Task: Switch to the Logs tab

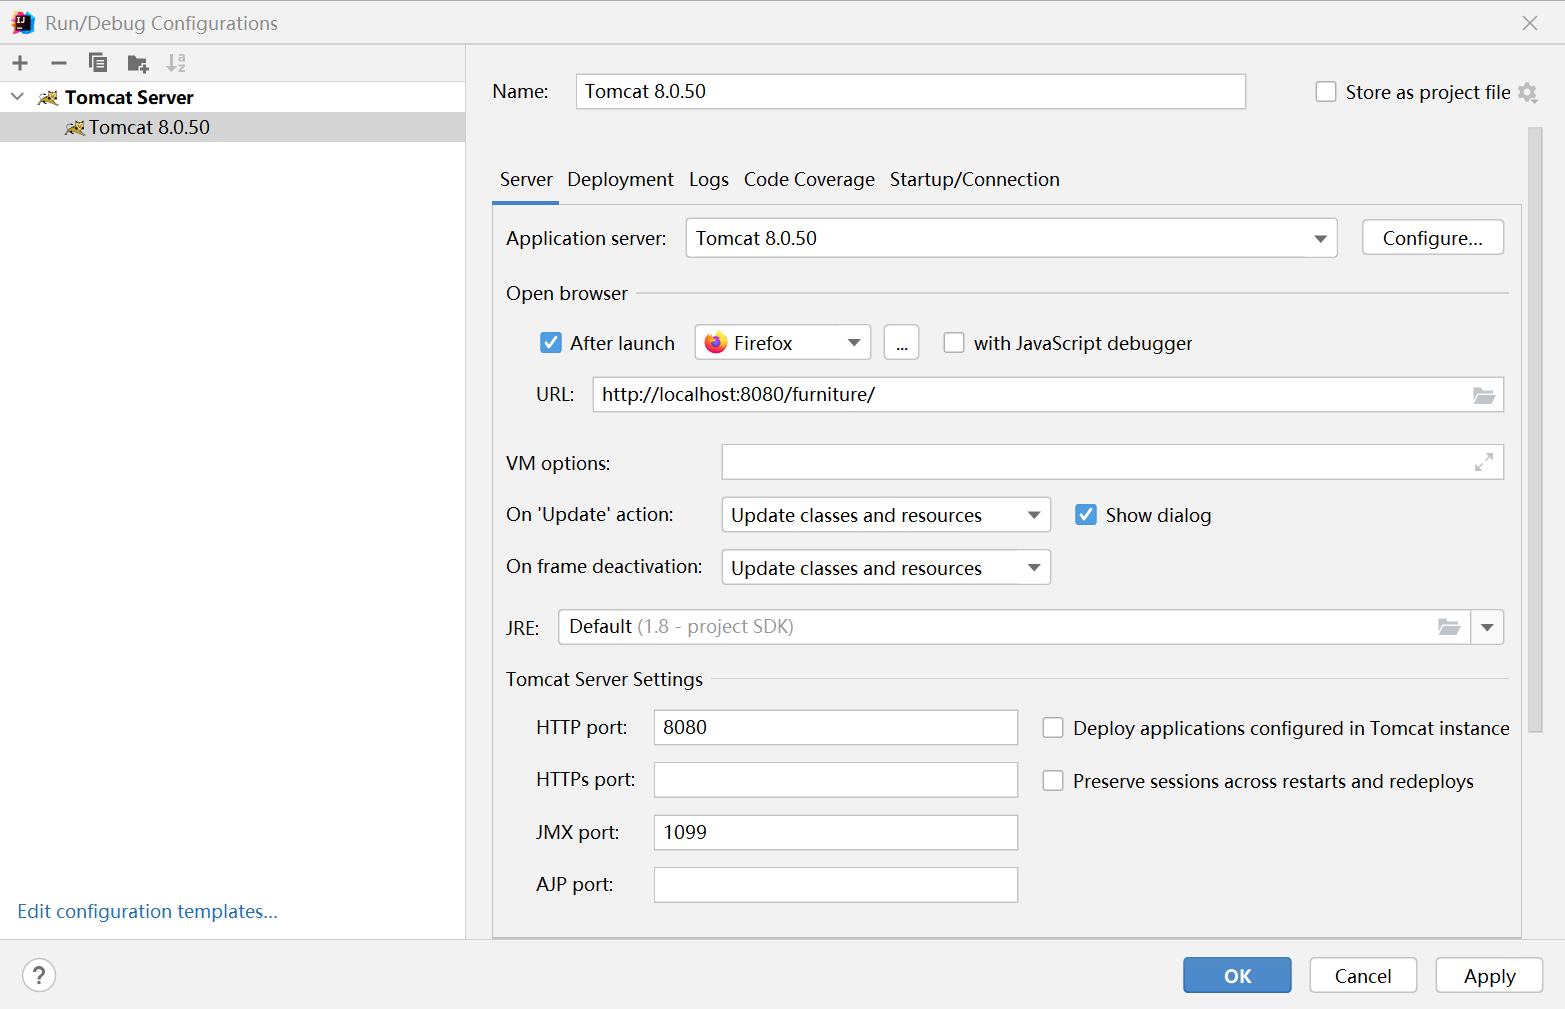Action: tap(709, 180)
